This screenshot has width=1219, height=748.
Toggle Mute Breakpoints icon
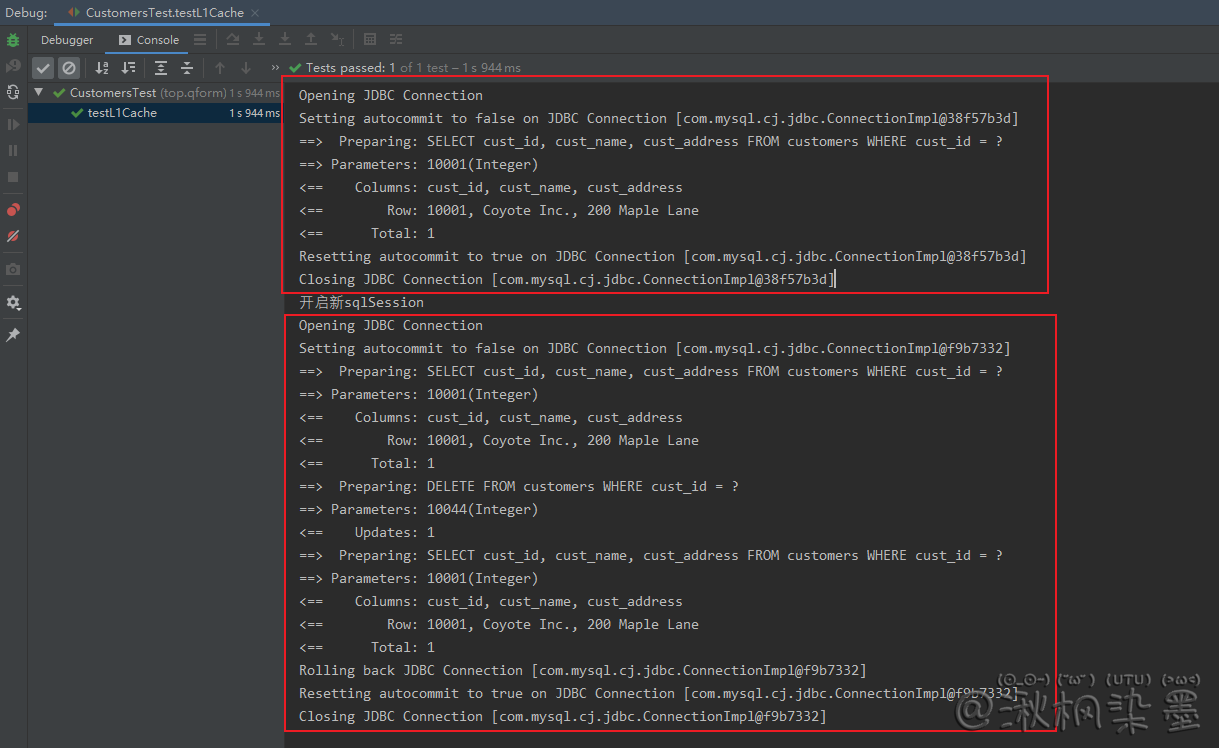pyautogui.click(x=13, y=237)
